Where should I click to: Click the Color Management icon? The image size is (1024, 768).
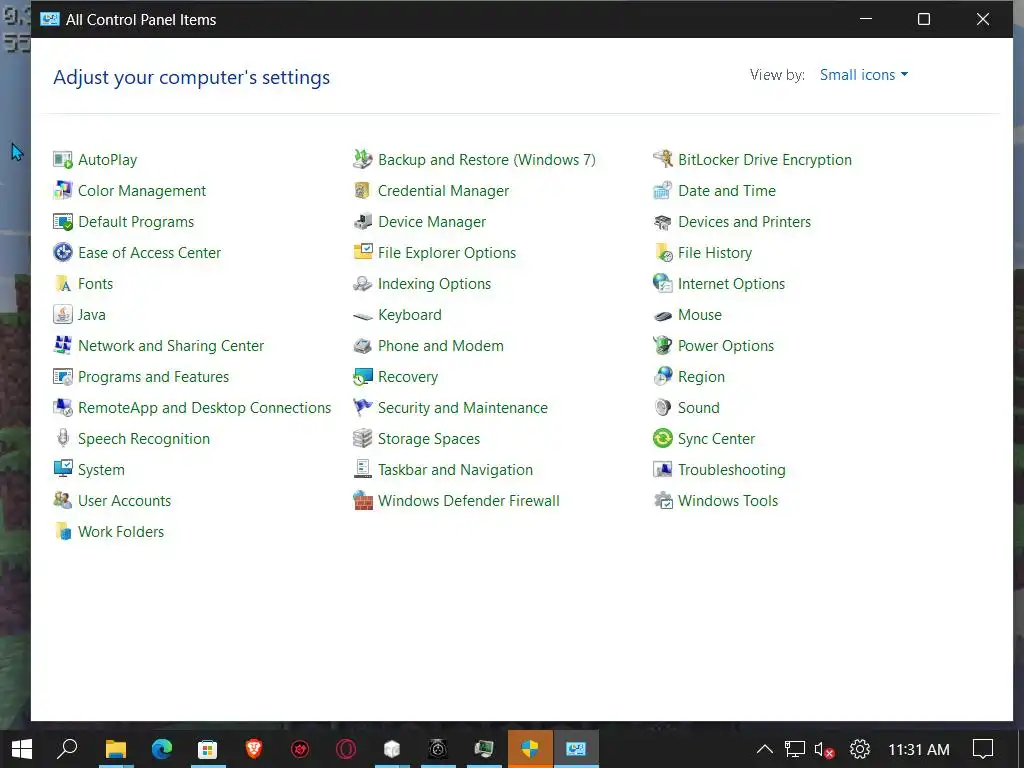coord(63,191)
